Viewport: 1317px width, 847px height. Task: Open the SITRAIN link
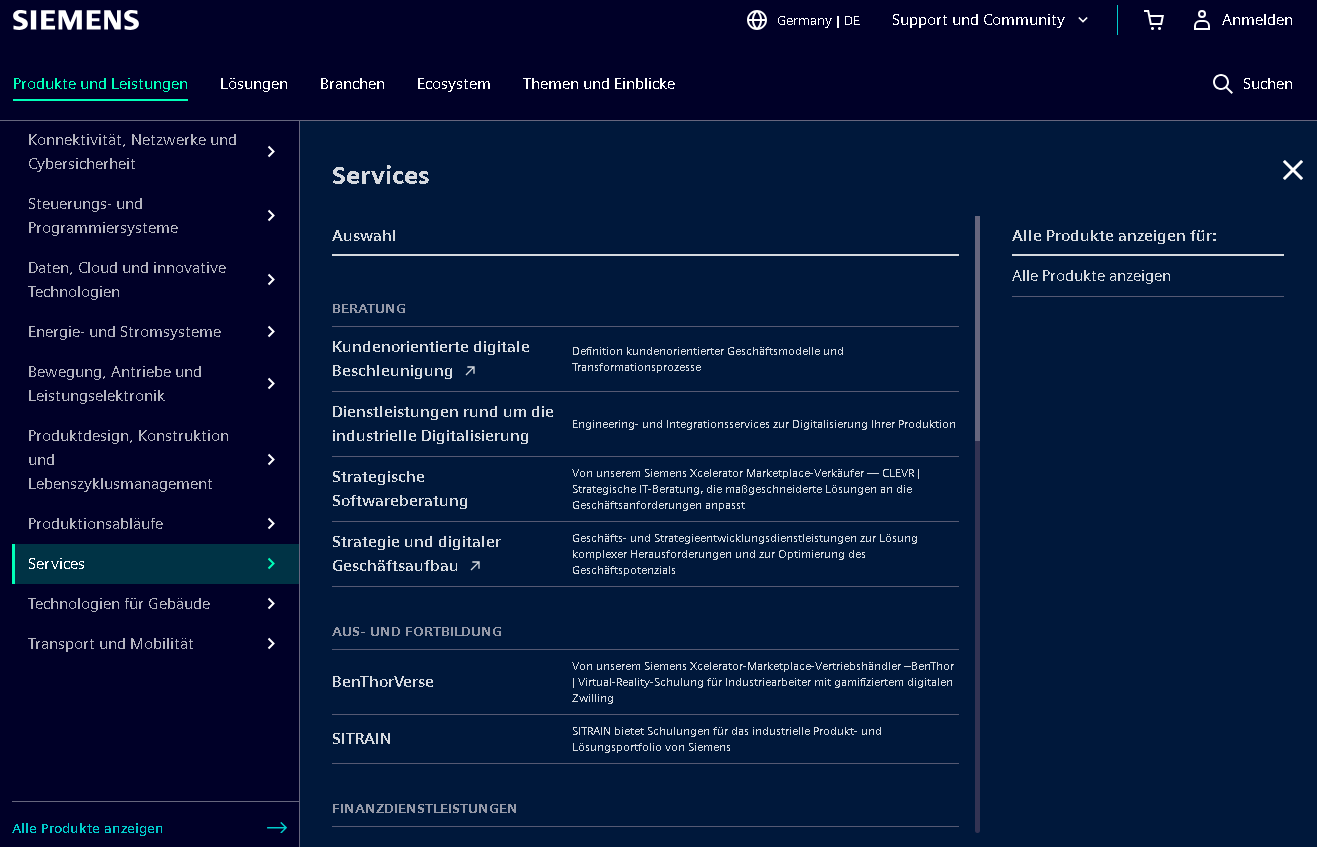tap(361, 739)
